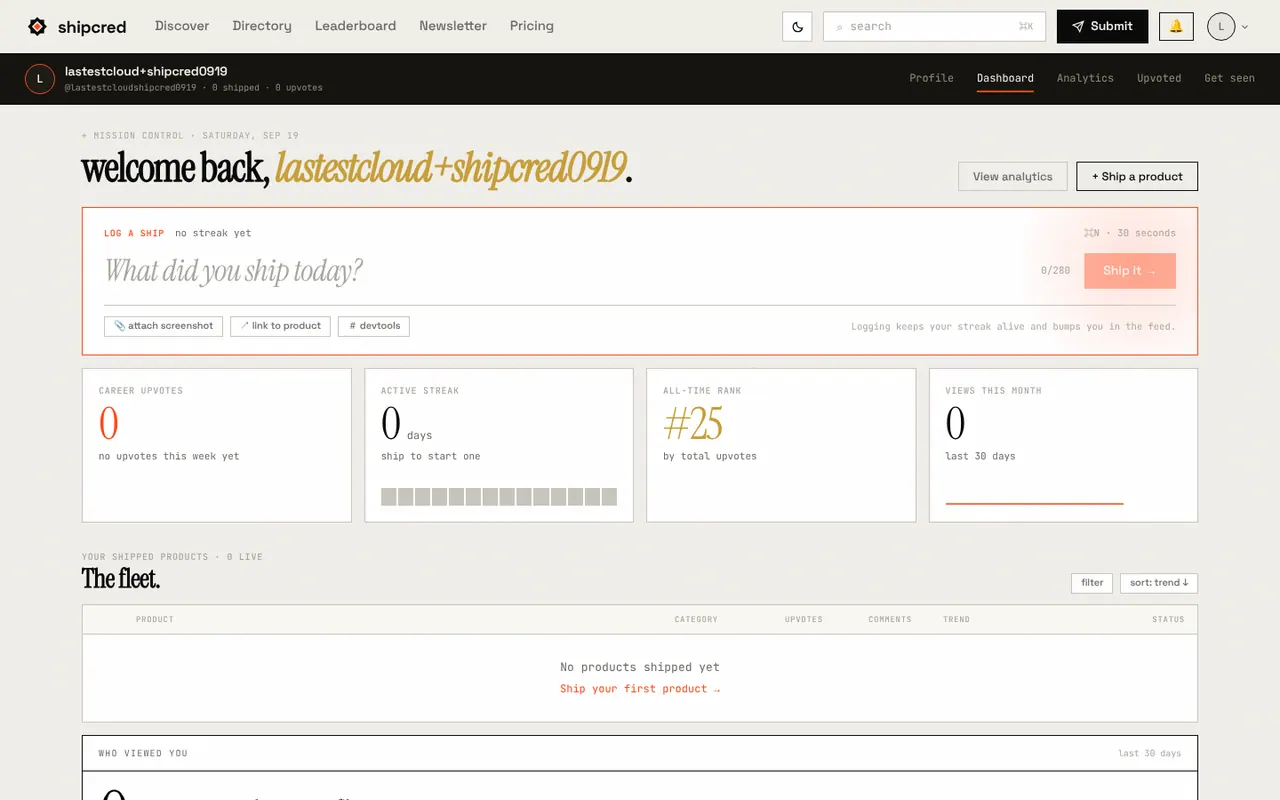Focus the search input field
The image size is (1280, 800).
click(x=934, y=27)
